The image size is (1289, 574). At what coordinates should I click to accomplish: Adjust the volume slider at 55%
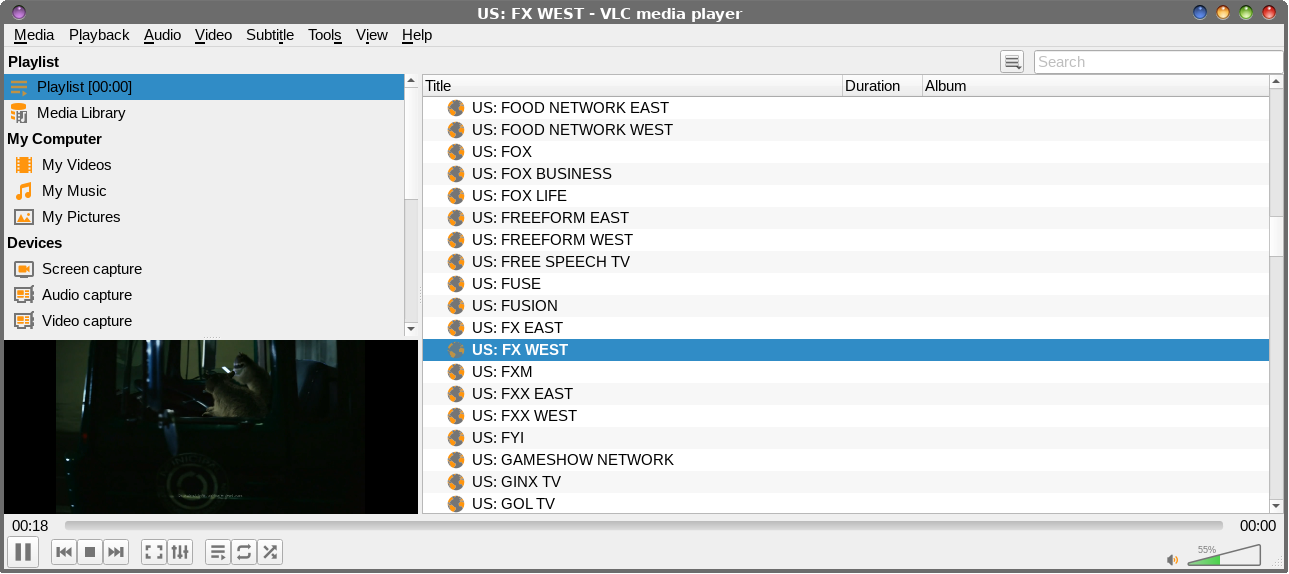(1224, 555)
